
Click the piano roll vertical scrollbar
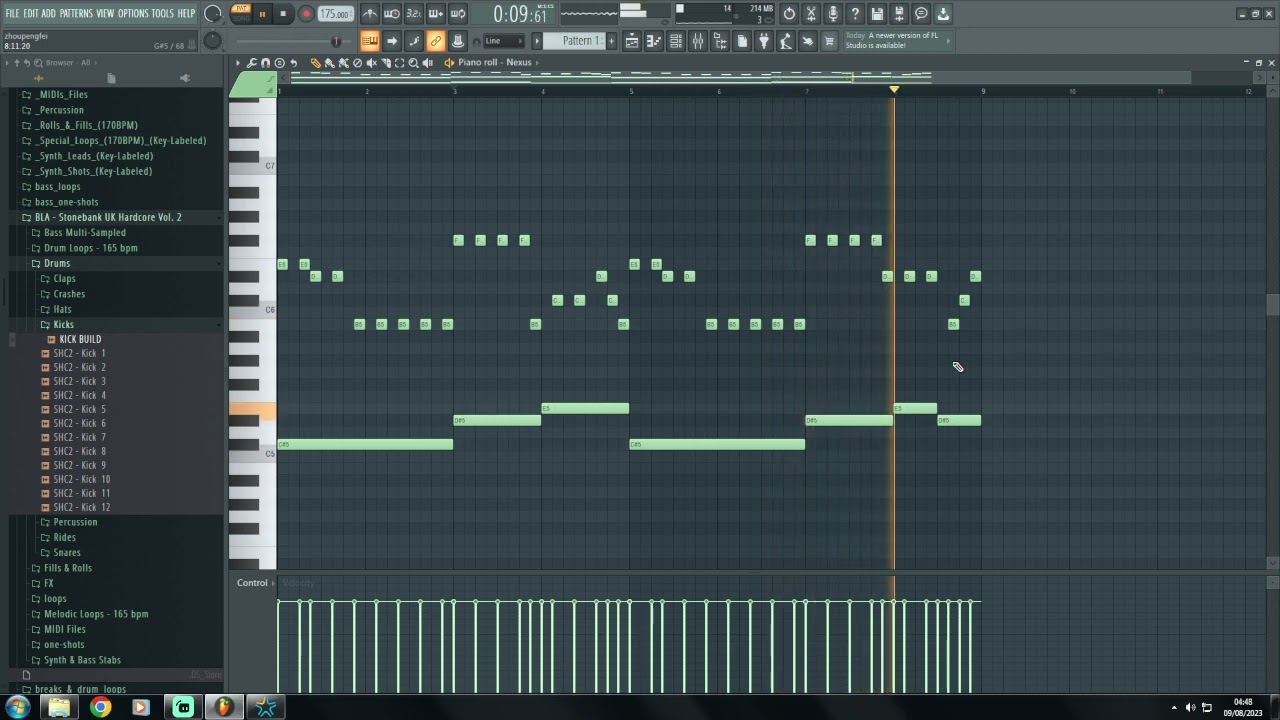tap(1272, 305)
